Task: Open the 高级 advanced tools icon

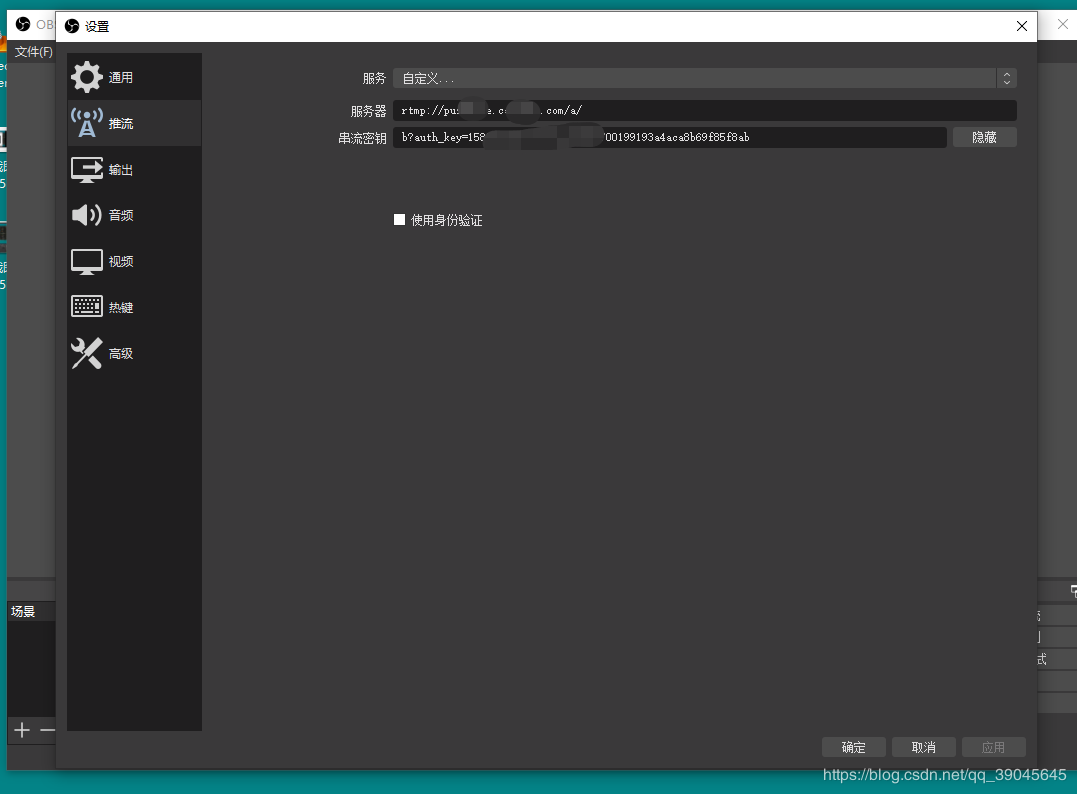Action: pyautogui.click(x=87, y=353)
